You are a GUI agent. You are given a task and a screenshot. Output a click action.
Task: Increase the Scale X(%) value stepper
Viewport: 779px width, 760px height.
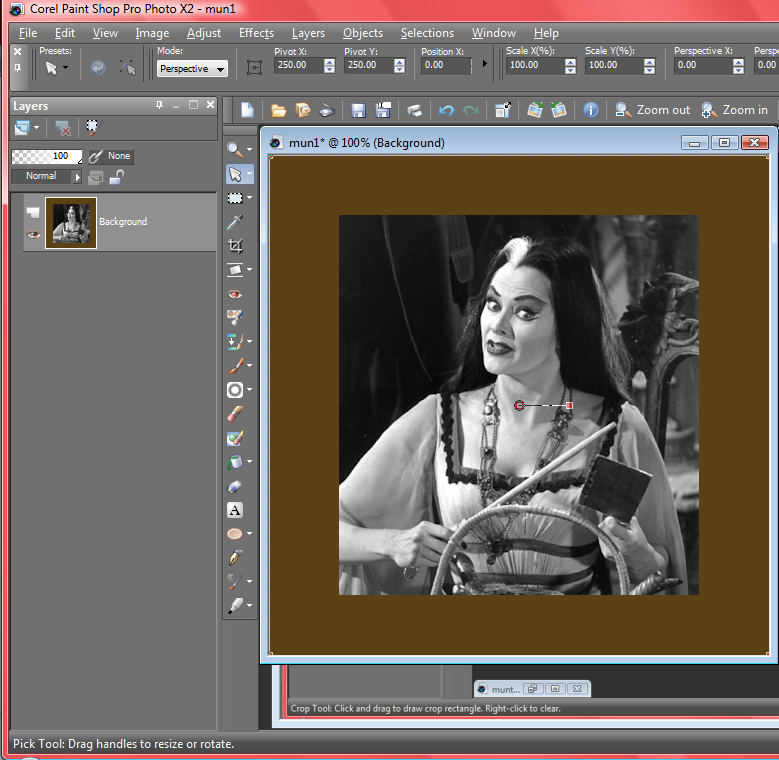coord(570,62)
